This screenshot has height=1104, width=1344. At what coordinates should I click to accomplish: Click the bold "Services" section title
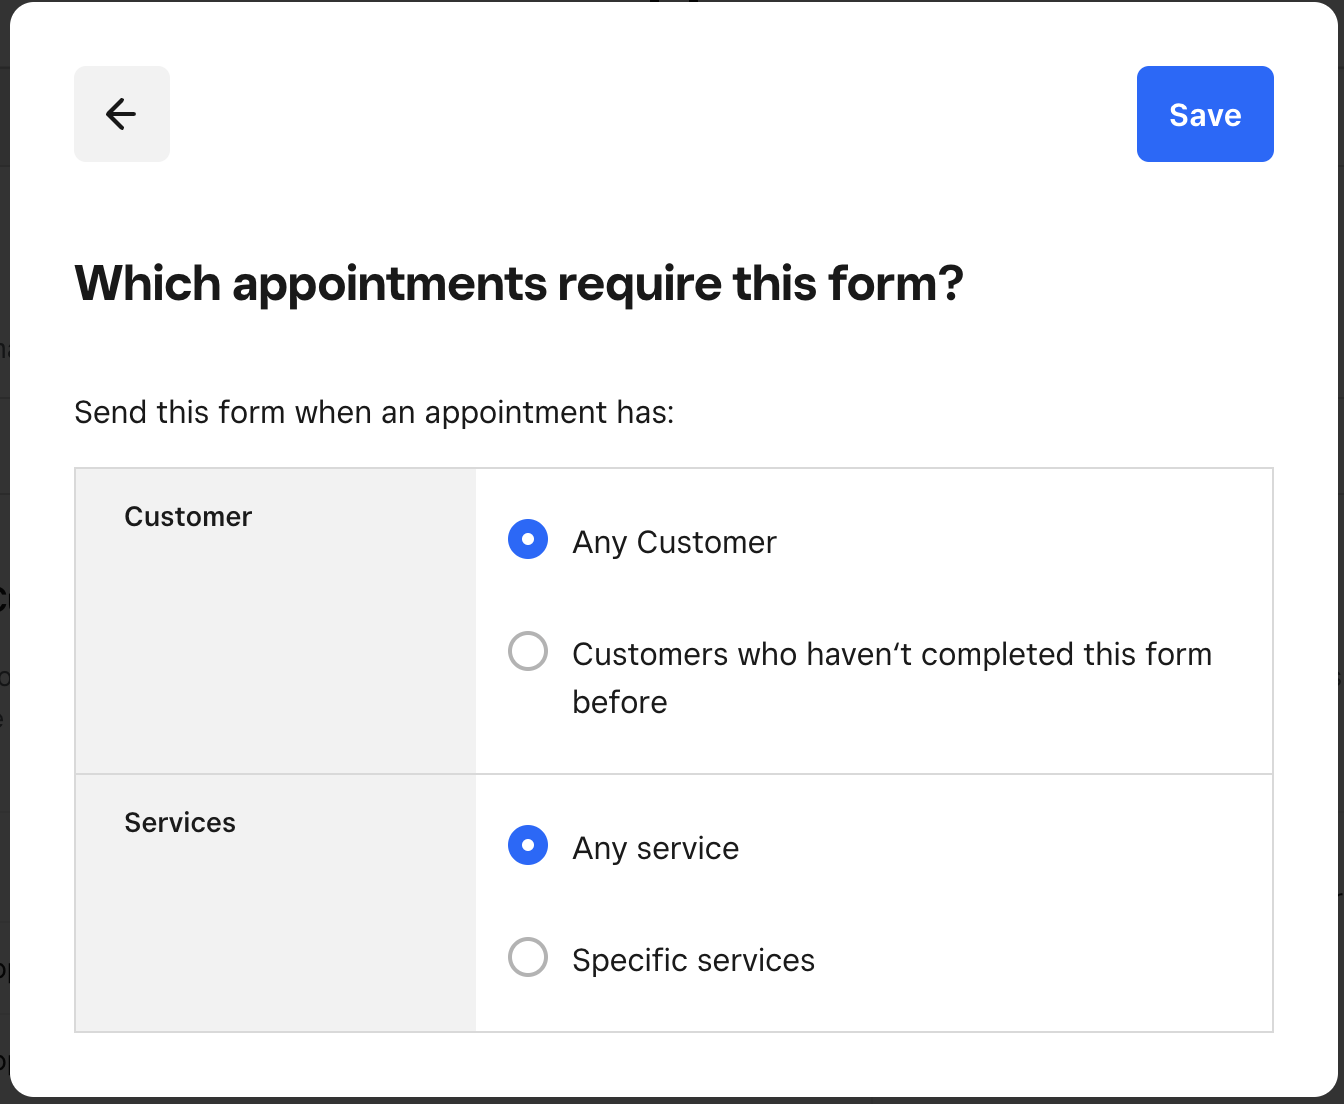pos(180,823)
